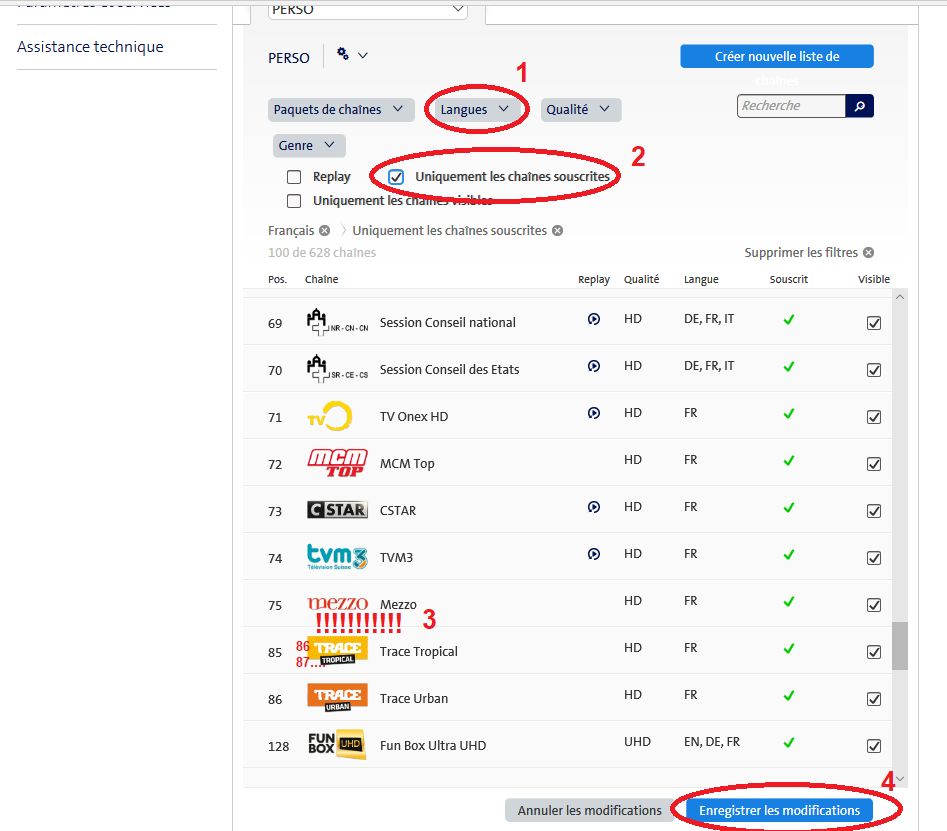Click the Fun Box UHD channel logo
Screen dimensions: 947x831
coord(336,745)
